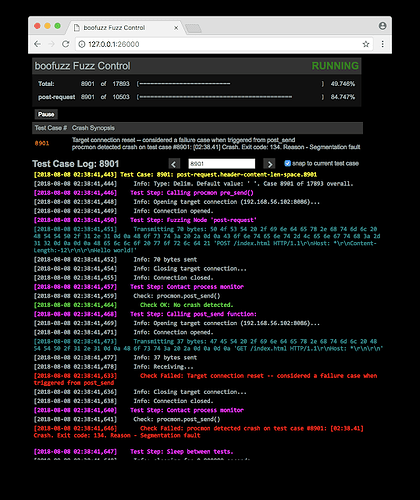
Task: Close the boofuzz Fuzz Control tab
Action: tap(176, 28)
